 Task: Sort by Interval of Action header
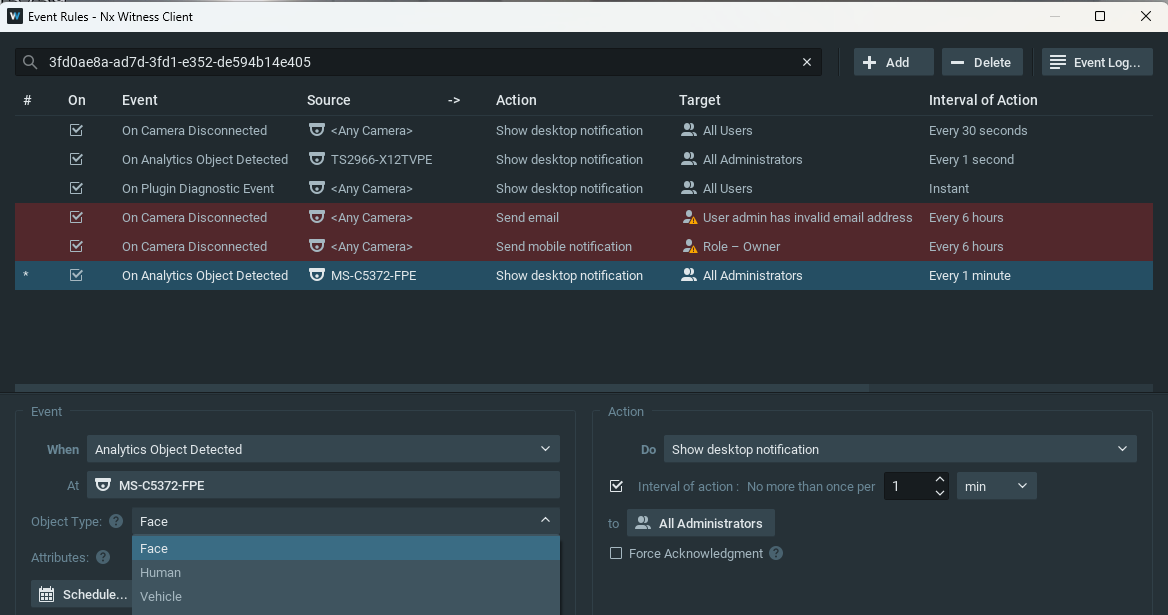pos(983,100)
